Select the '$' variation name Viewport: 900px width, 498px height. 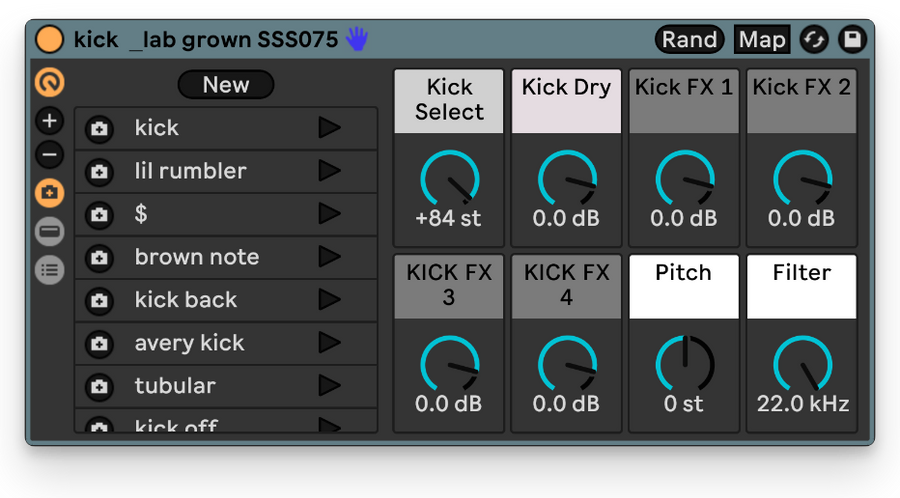tap(141, 213)
